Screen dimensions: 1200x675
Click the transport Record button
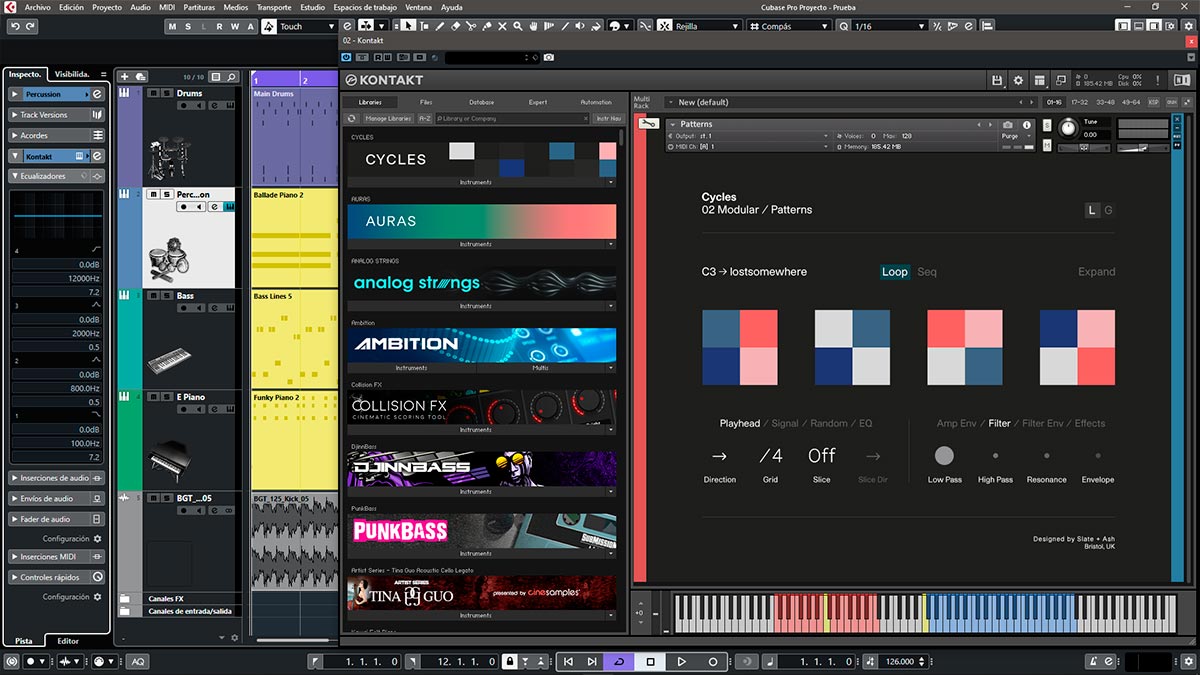(712, 661)
